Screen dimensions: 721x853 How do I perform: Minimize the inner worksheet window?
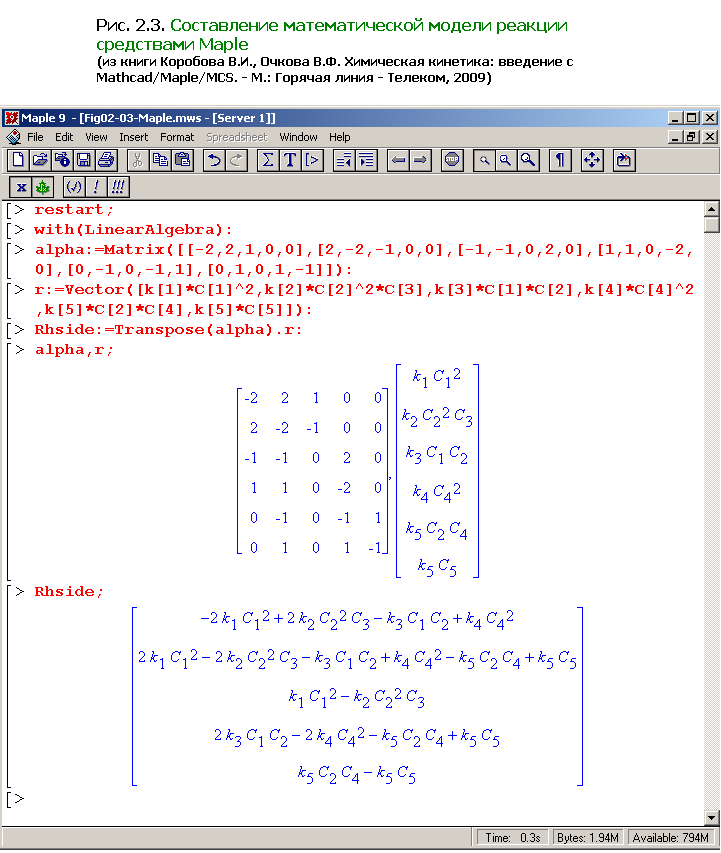pos(675,137)
